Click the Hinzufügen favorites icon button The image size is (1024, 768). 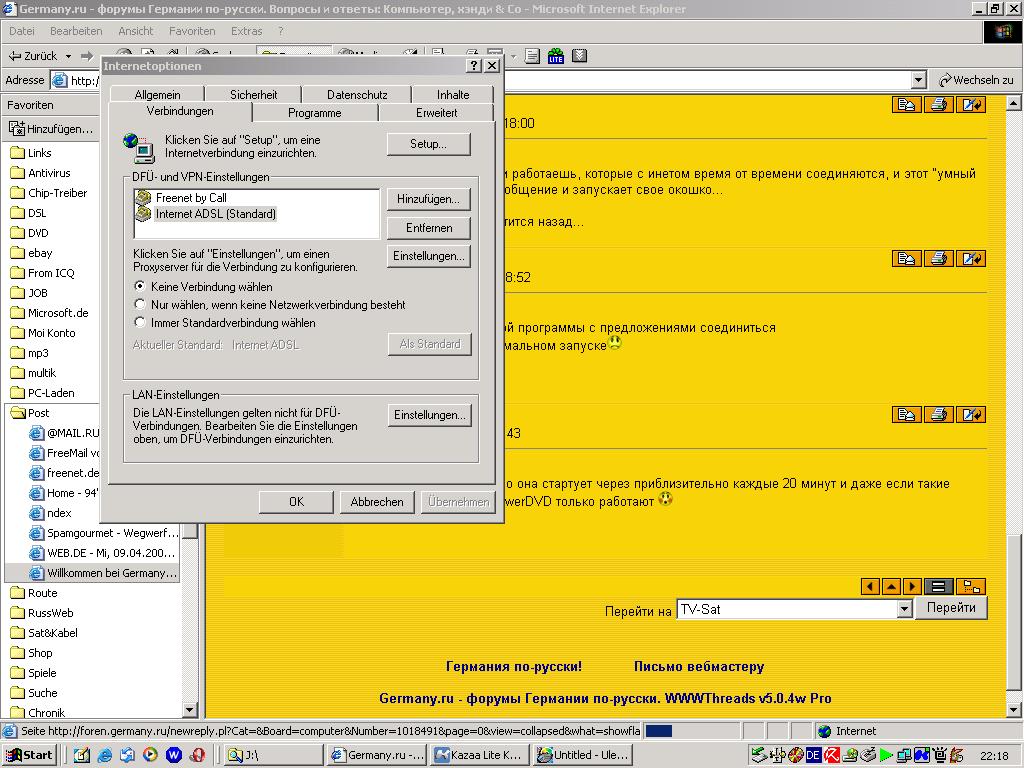(x=51, y=129)
